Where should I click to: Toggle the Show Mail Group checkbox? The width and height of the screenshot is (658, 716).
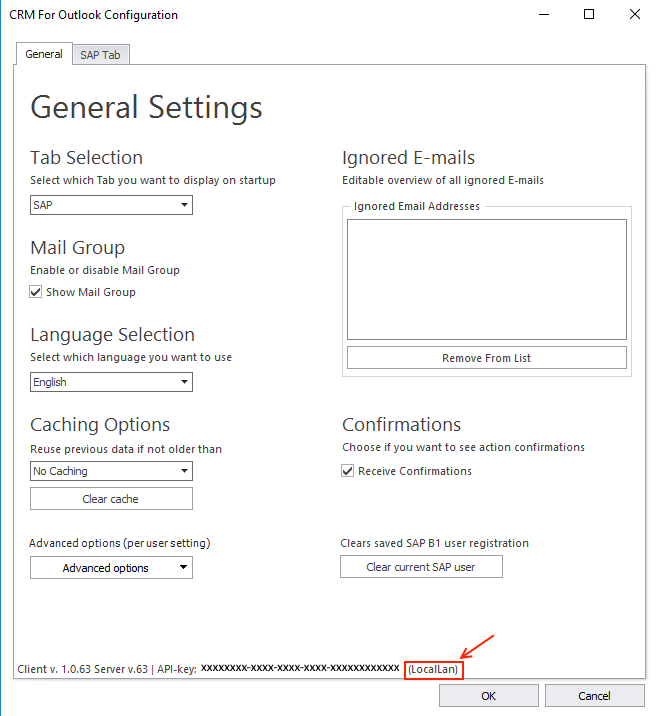pos(36,292)
